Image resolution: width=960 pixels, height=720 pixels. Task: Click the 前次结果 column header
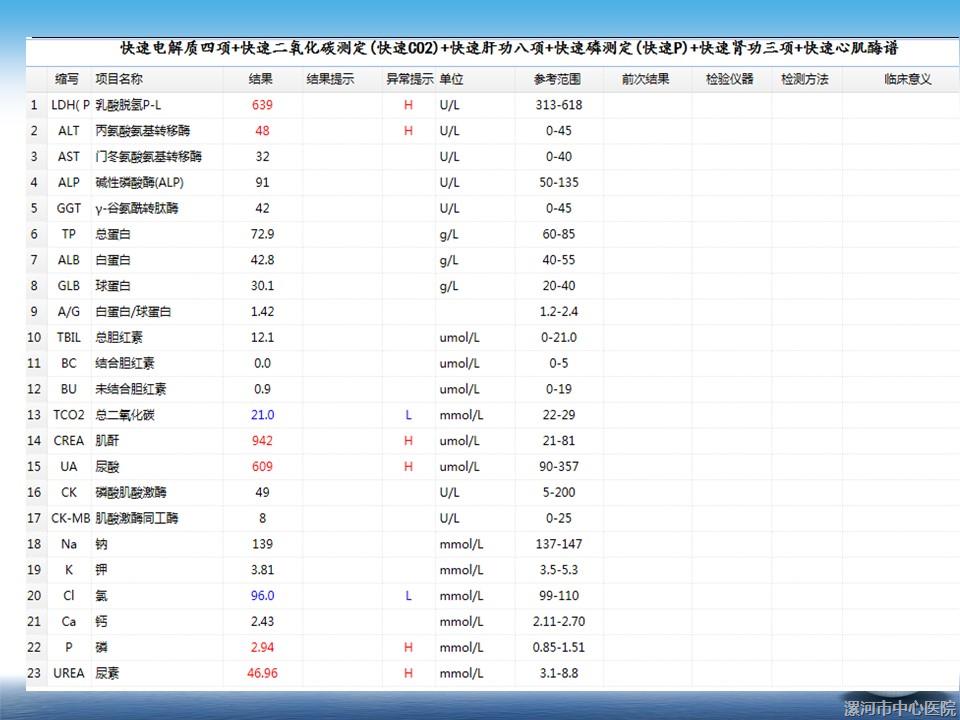tap(645, 79)
